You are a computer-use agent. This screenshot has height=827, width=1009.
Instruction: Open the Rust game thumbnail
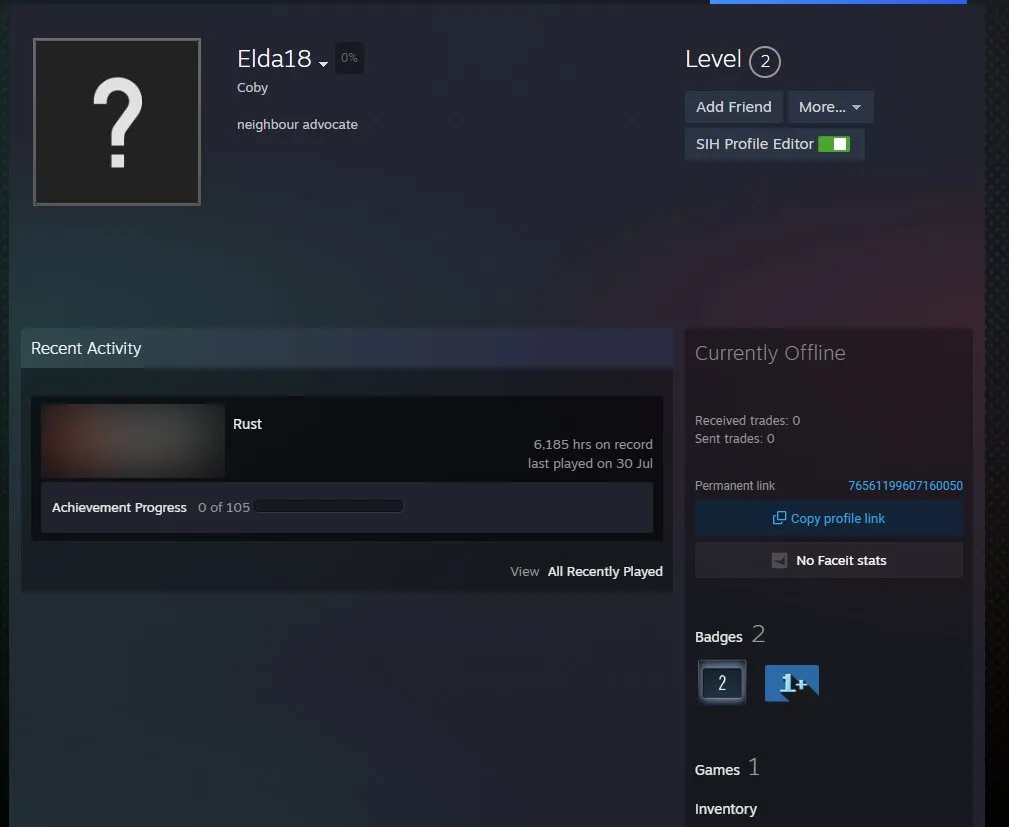133,441
